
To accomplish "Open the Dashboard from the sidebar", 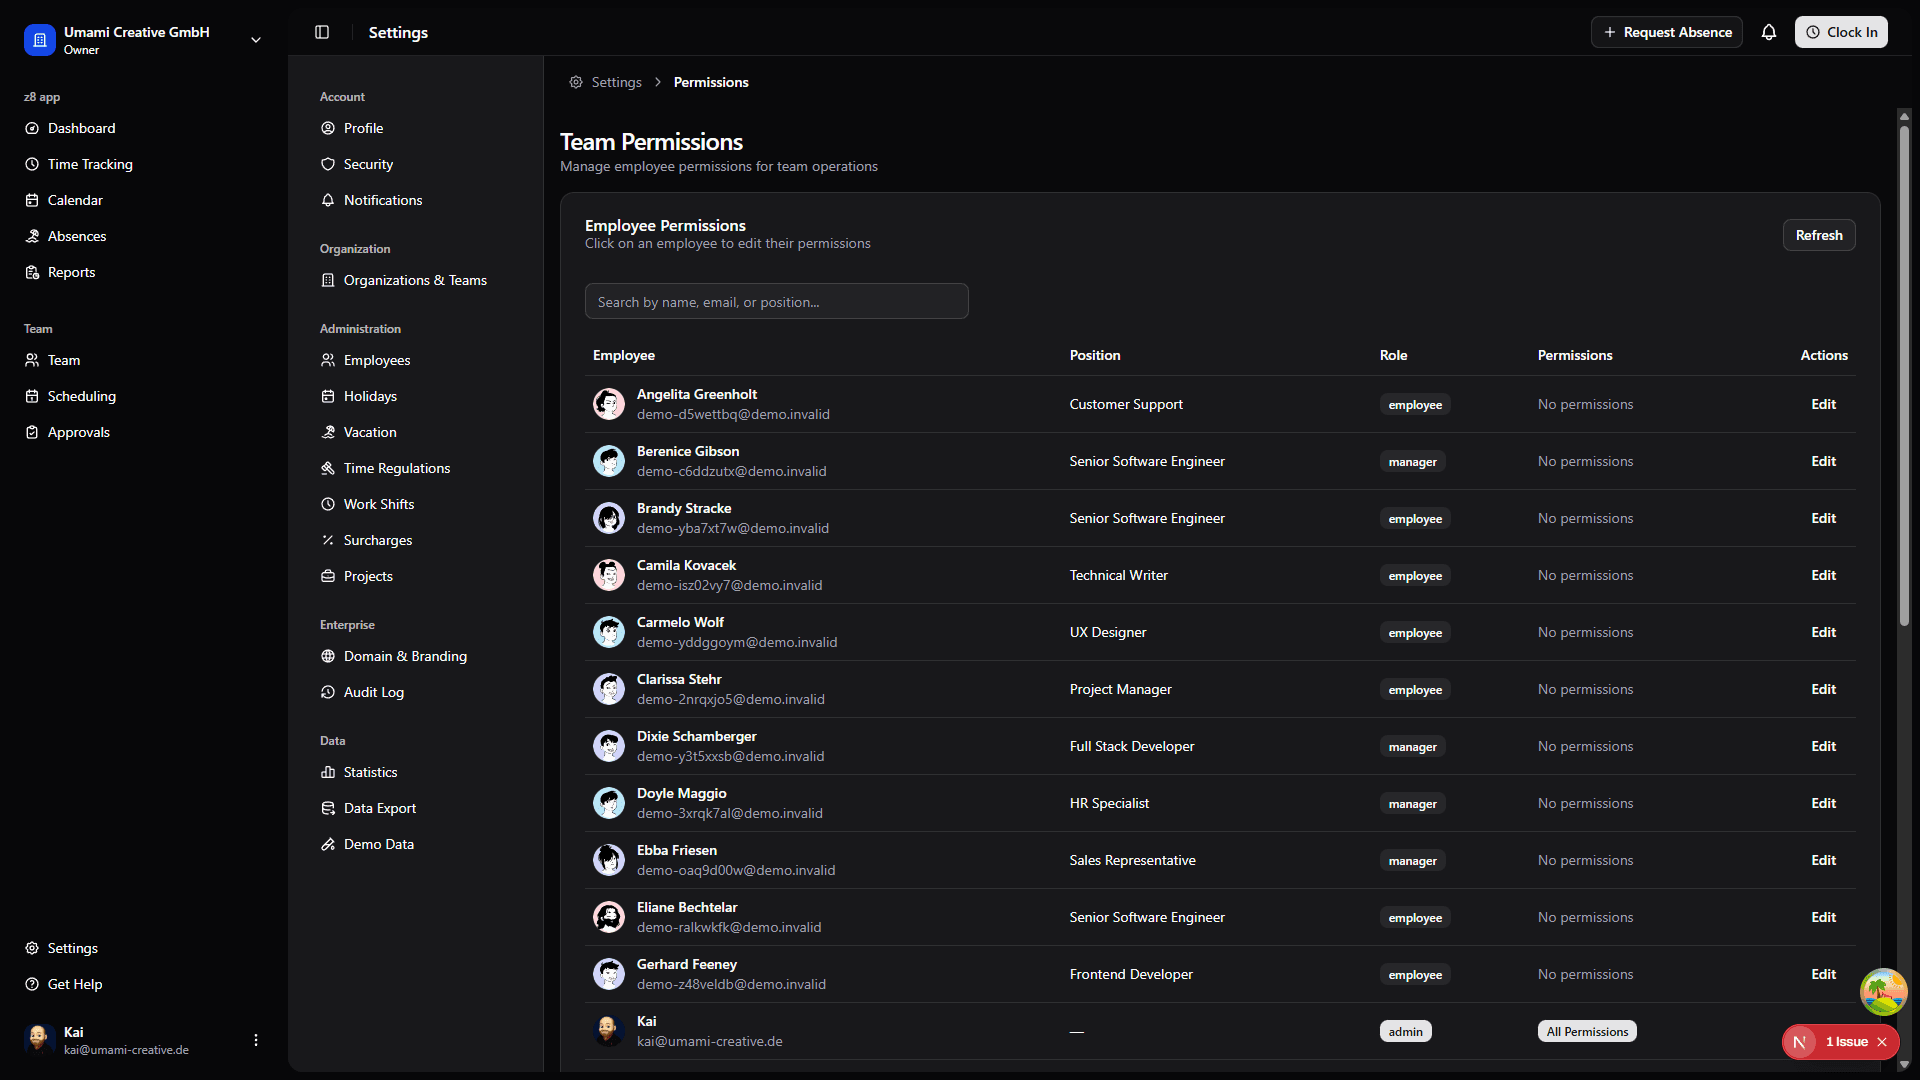I will click(x=80, y=128).
